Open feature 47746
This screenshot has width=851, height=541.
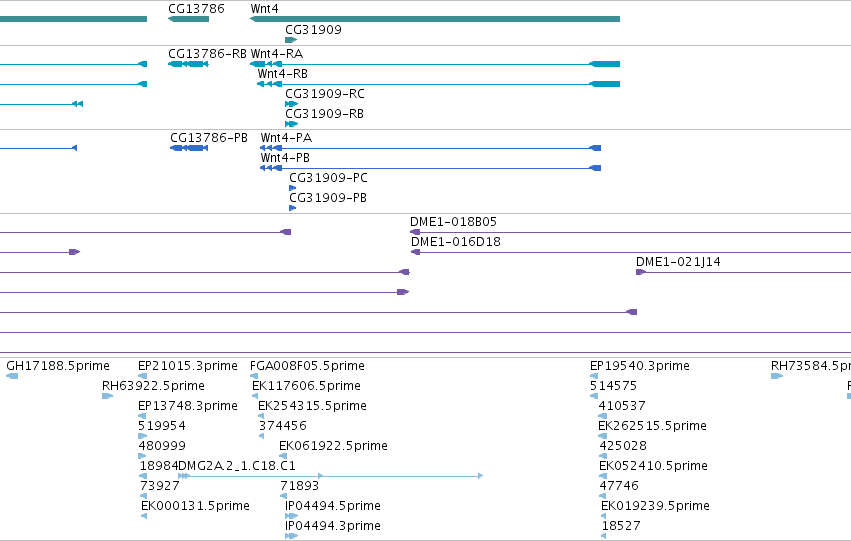pos(619,487)
